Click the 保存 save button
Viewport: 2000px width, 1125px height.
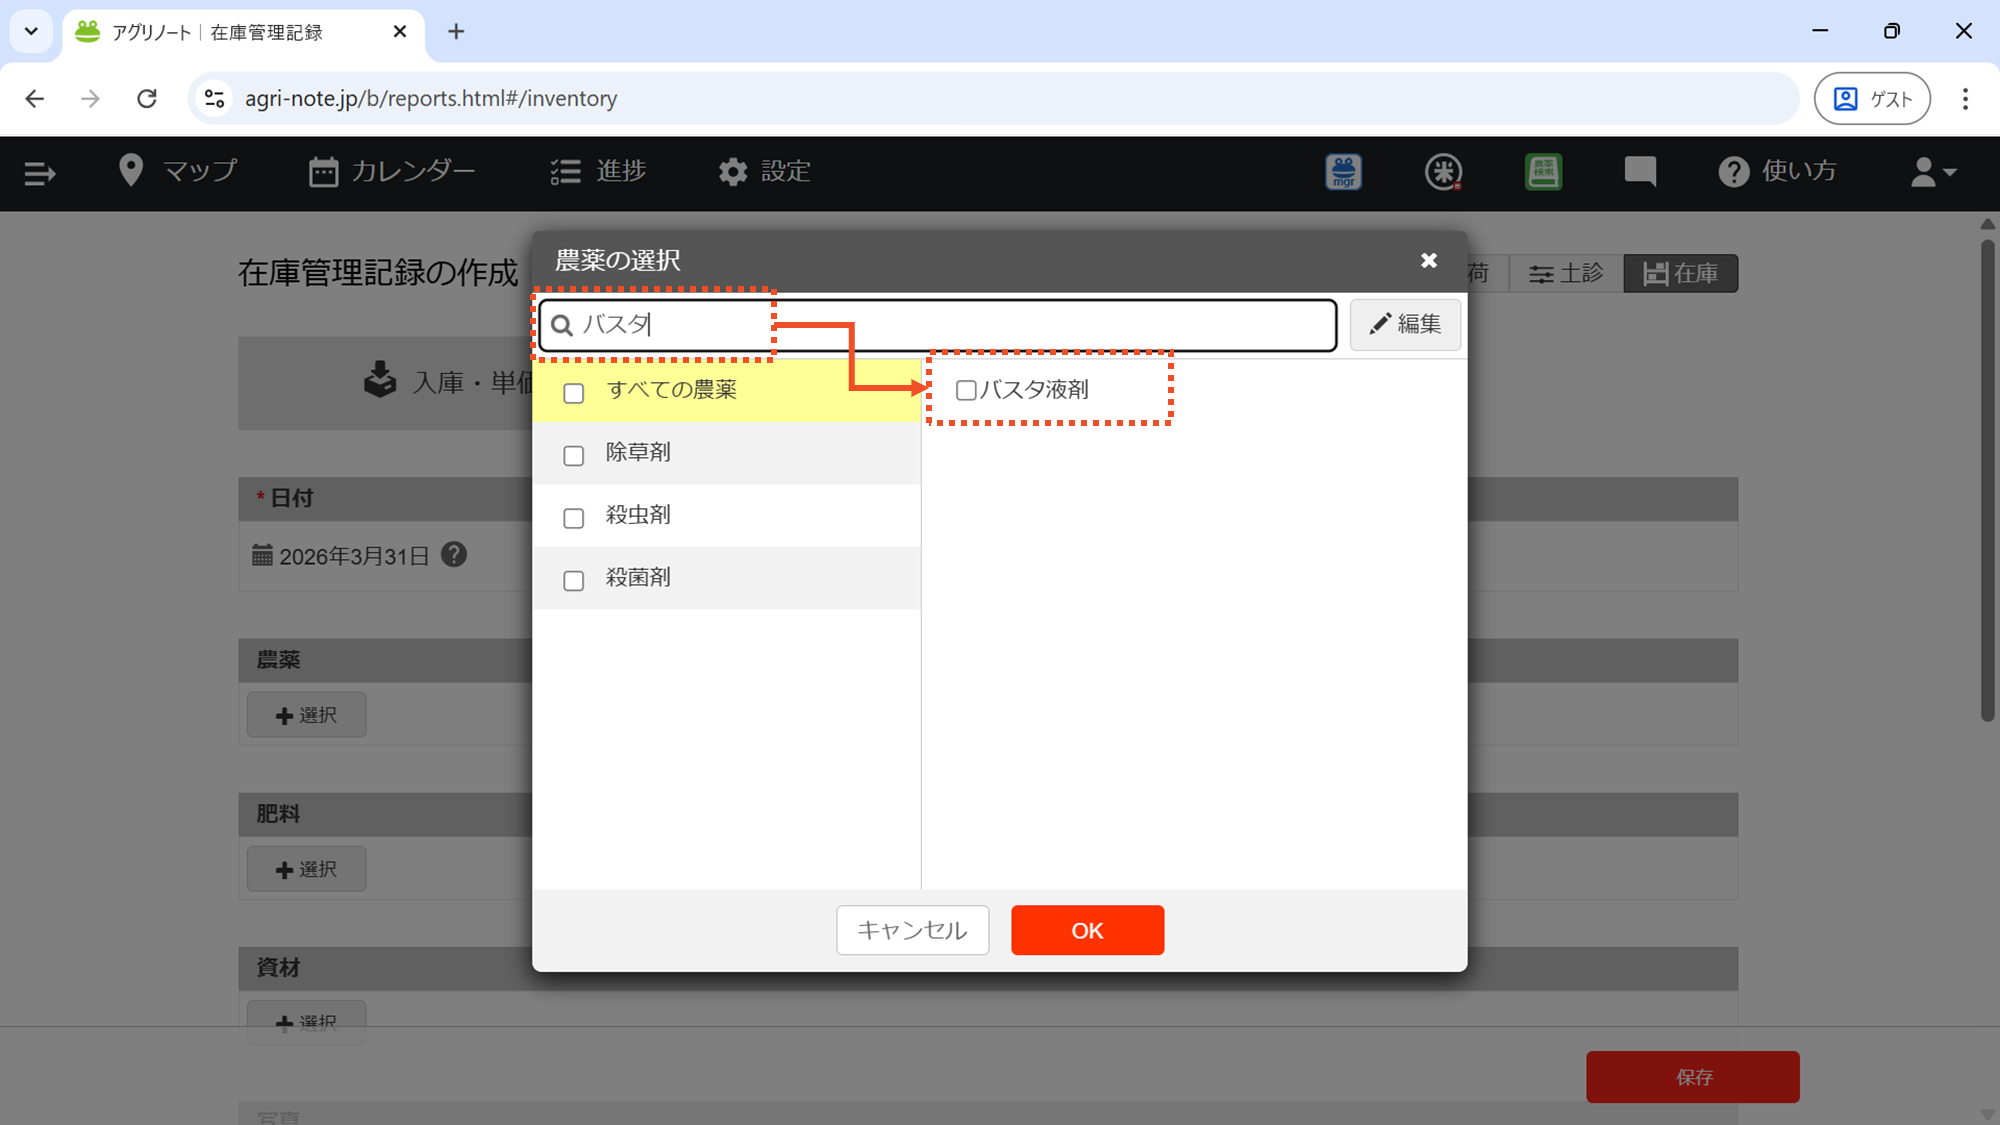(1692, 1077)
